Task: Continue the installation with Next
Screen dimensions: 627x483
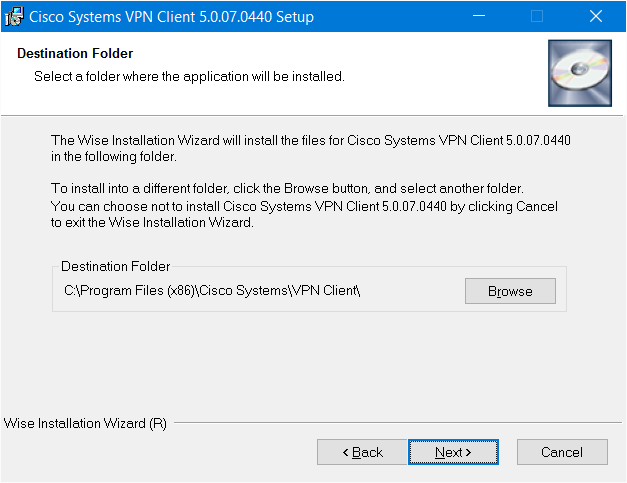Action: pyautogui.click(x=453, y=452)
